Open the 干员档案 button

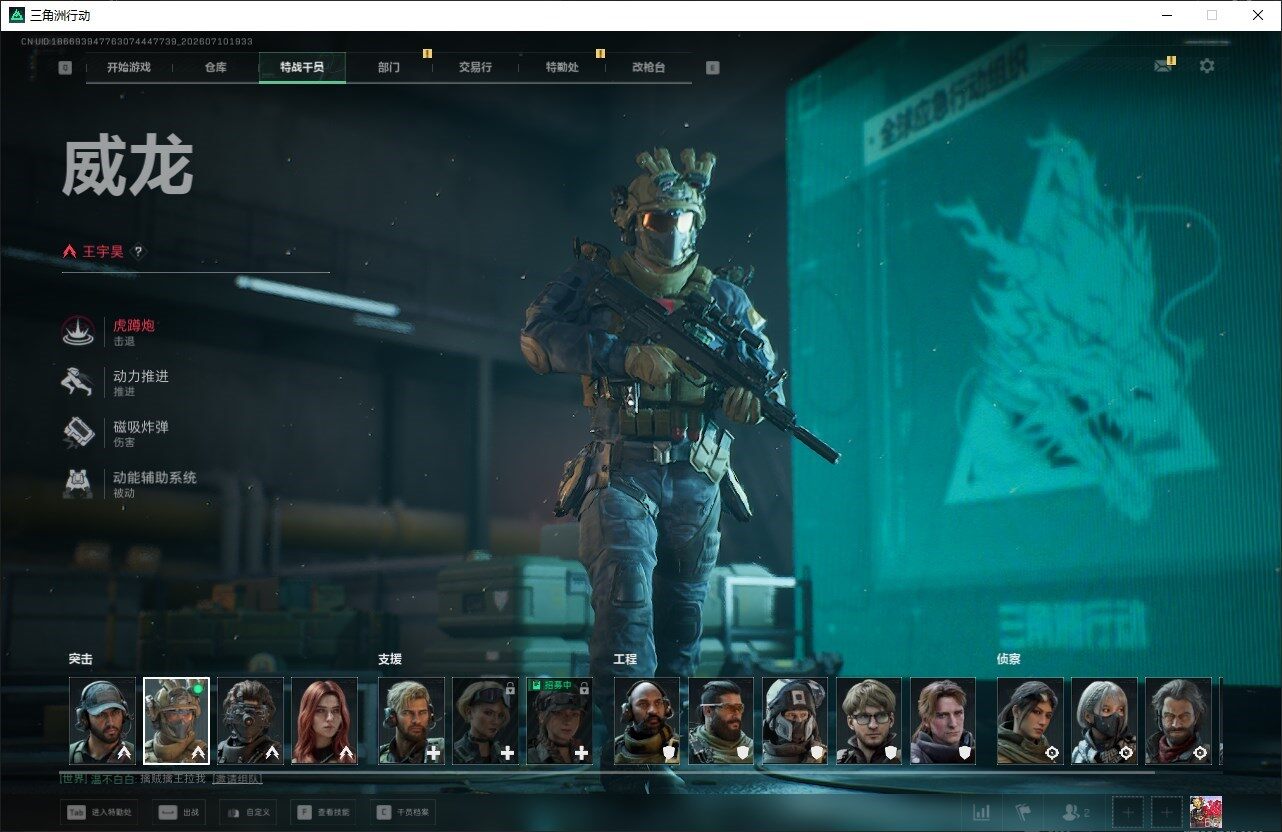(402, 813)
